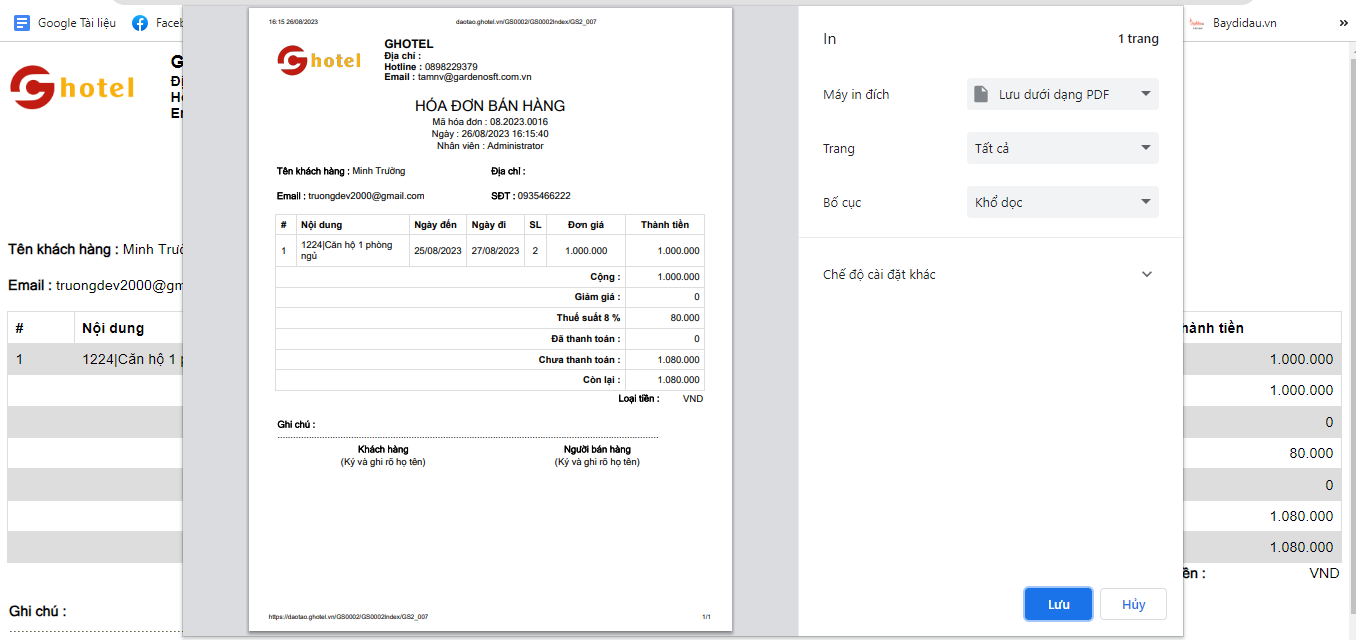The image size is (1356, 640).
Task: Click the 'VND' currency text on the background page
Action: (x=1324, y=574)
